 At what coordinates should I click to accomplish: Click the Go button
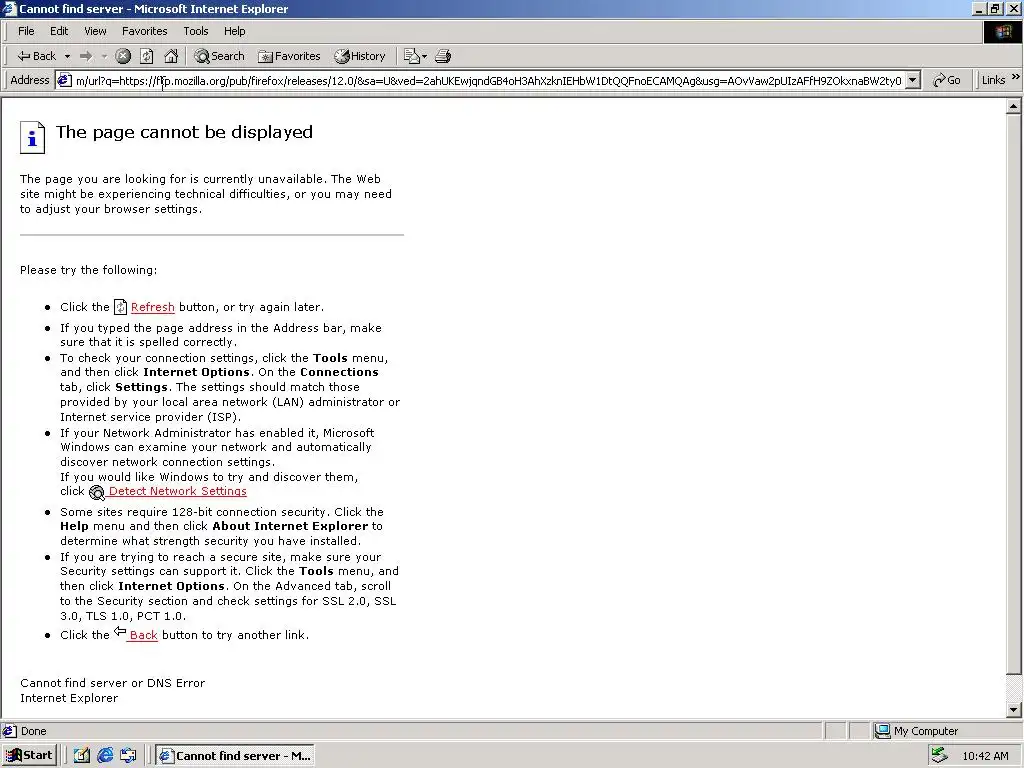(946, 80)
